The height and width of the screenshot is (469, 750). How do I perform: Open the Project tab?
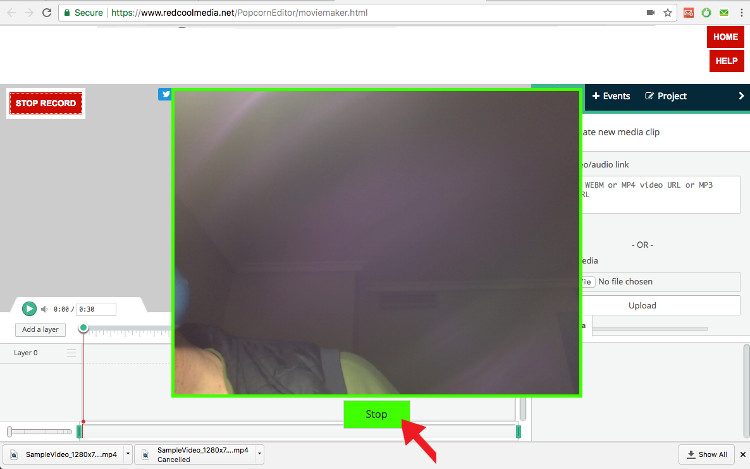coord(666,96)
